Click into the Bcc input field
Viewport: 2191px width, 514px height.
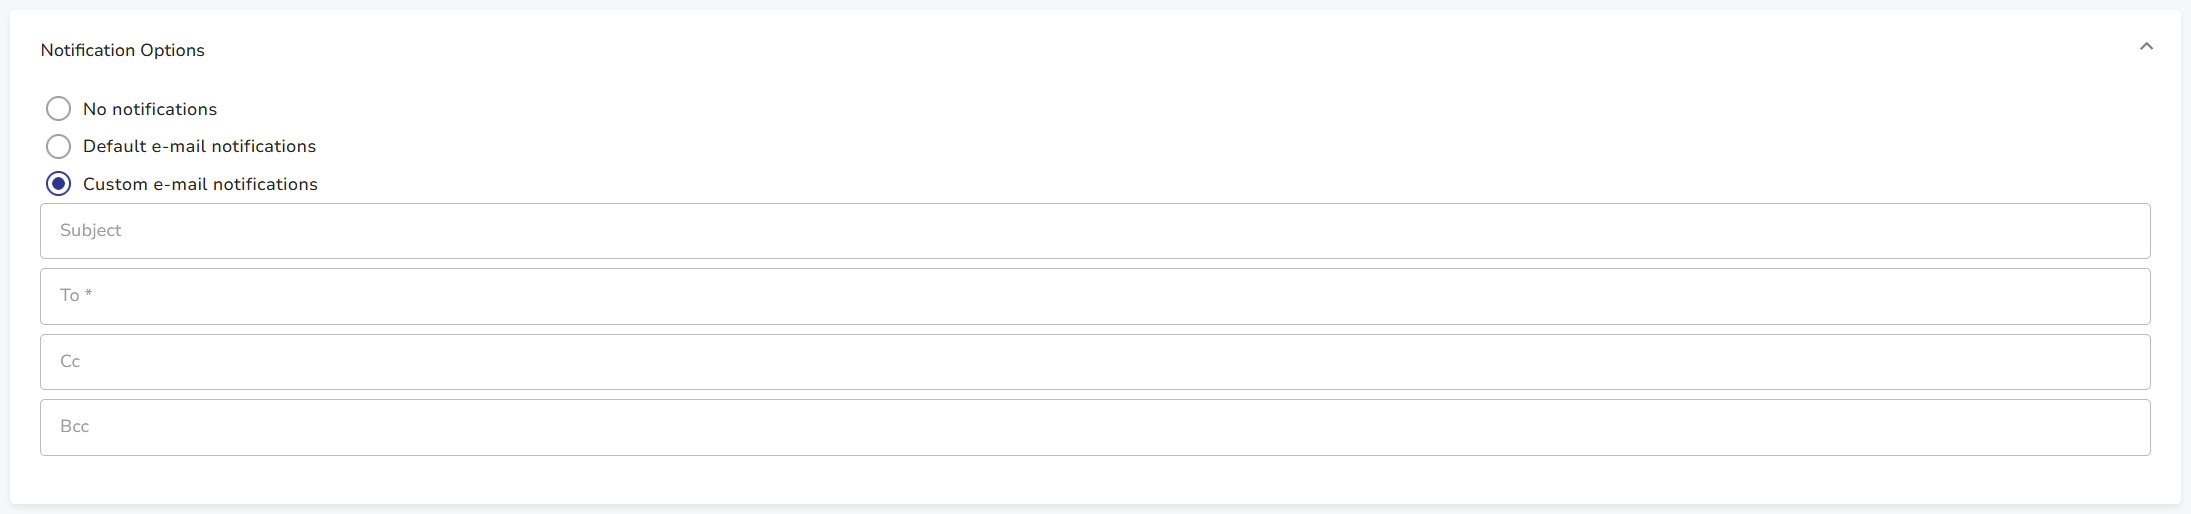1095,427
